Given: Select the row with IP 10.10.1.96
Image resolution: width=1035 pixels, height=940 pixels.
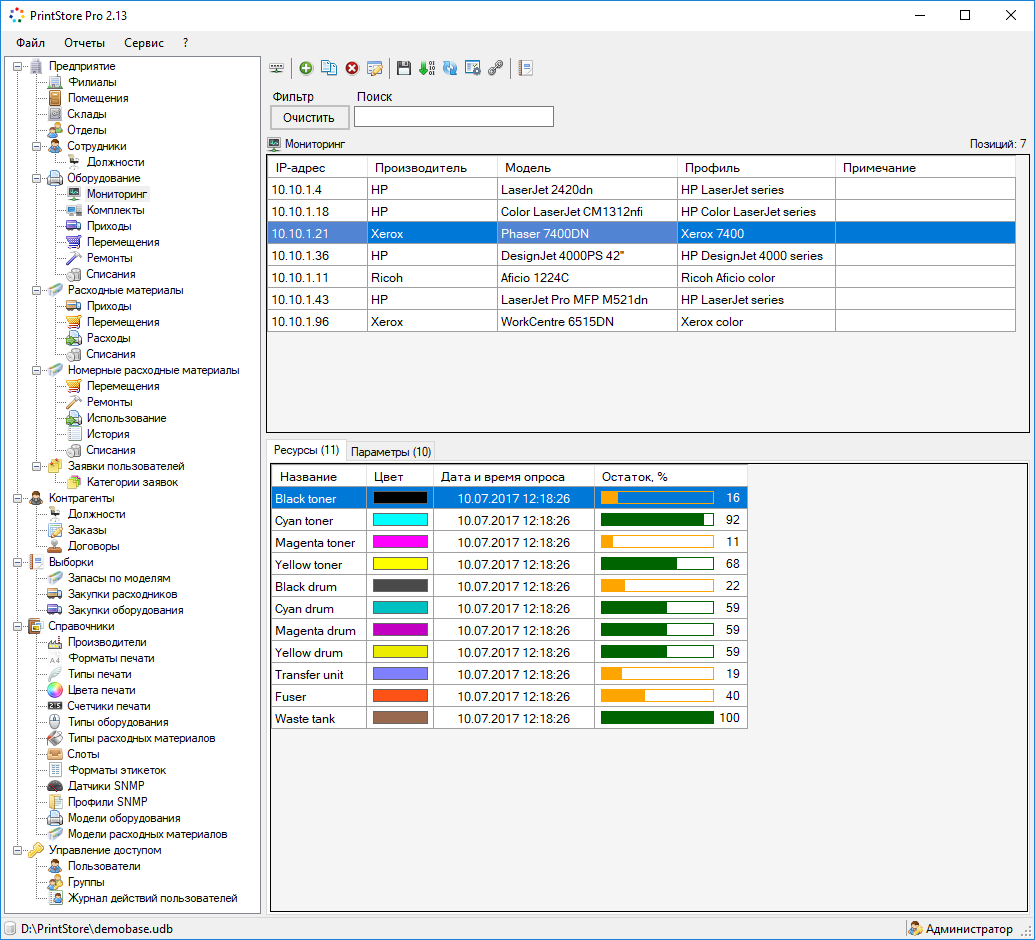Looking at the screenshot, I should click(300, 322).
